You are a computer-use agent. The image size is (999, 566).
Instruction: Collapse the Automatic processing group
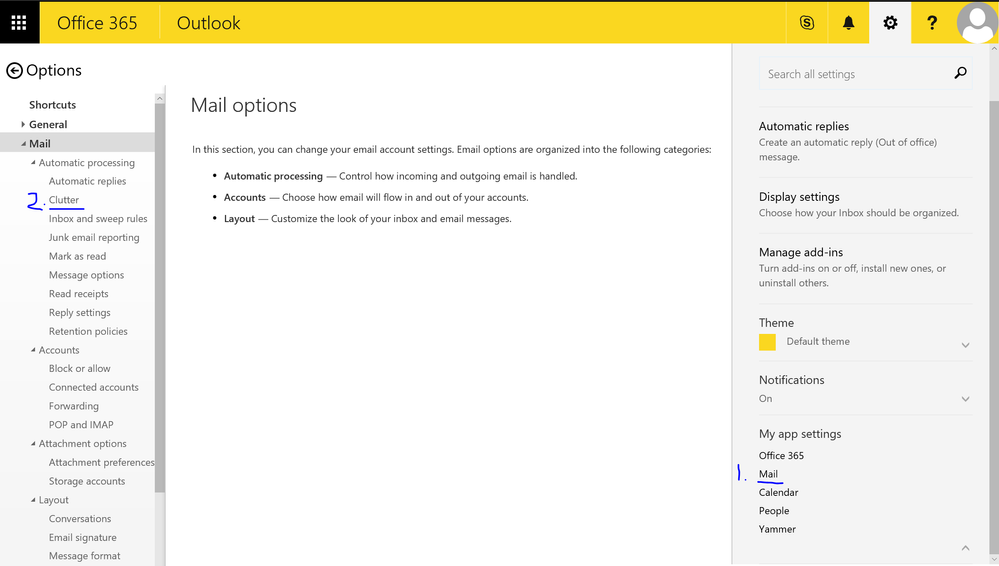[33, 163]
